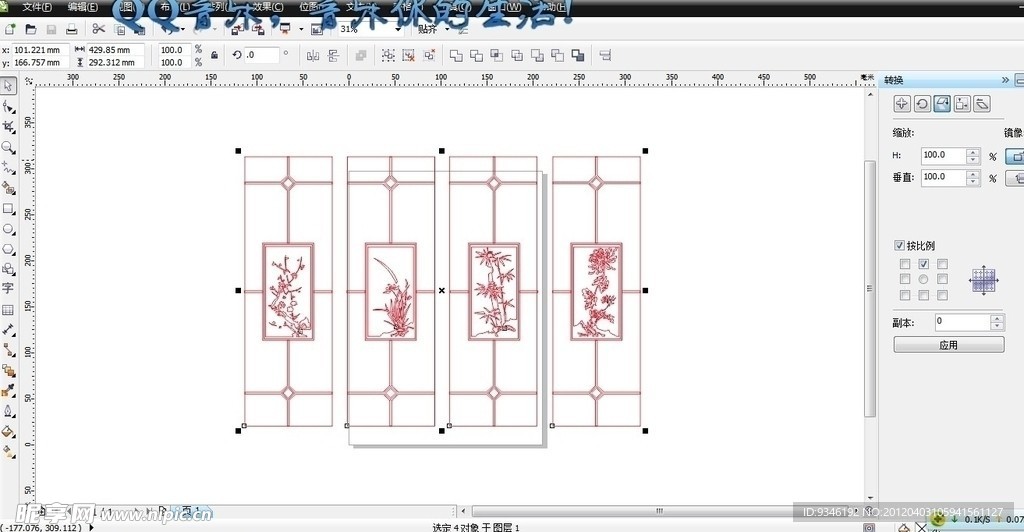
Task: Select the Zoom tool in toolbox
Action: [x=8, y=147]
